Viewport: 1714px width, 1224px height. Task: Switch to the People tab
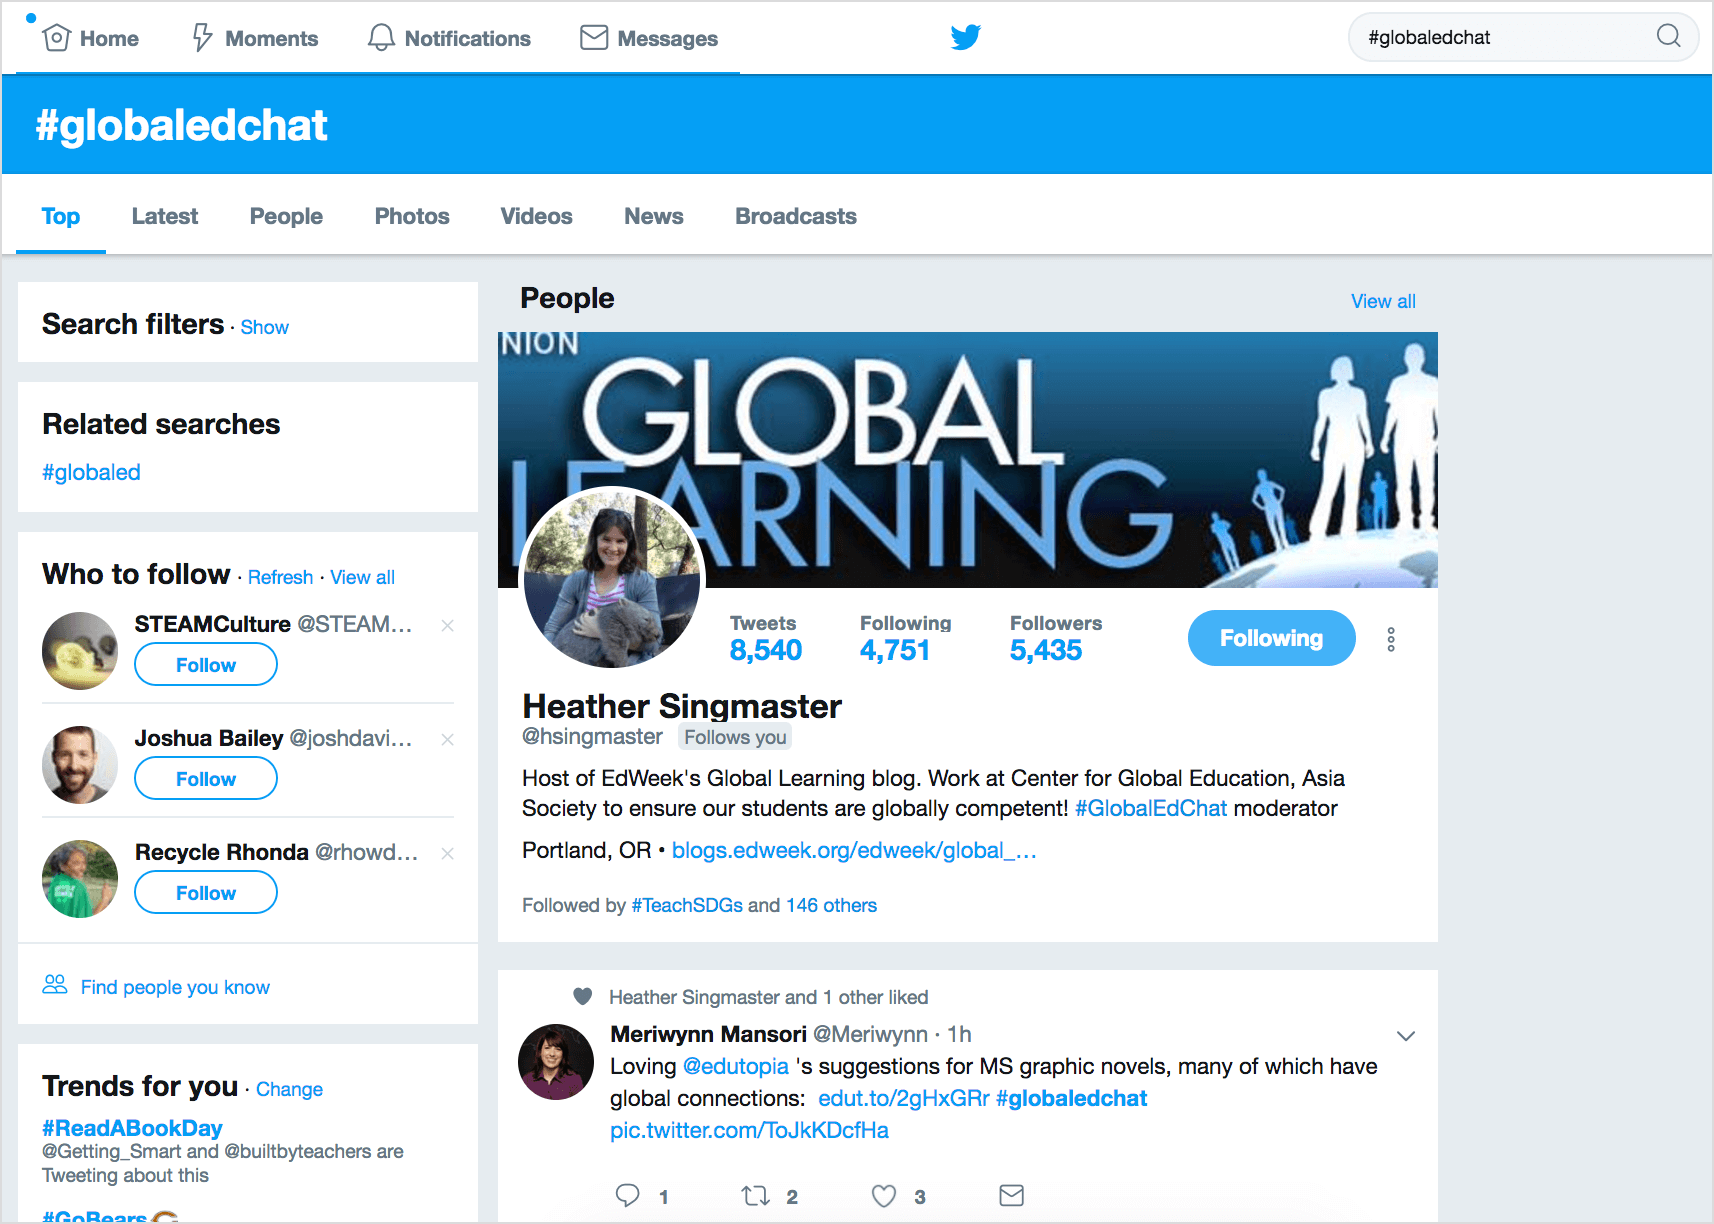[286, 216]
